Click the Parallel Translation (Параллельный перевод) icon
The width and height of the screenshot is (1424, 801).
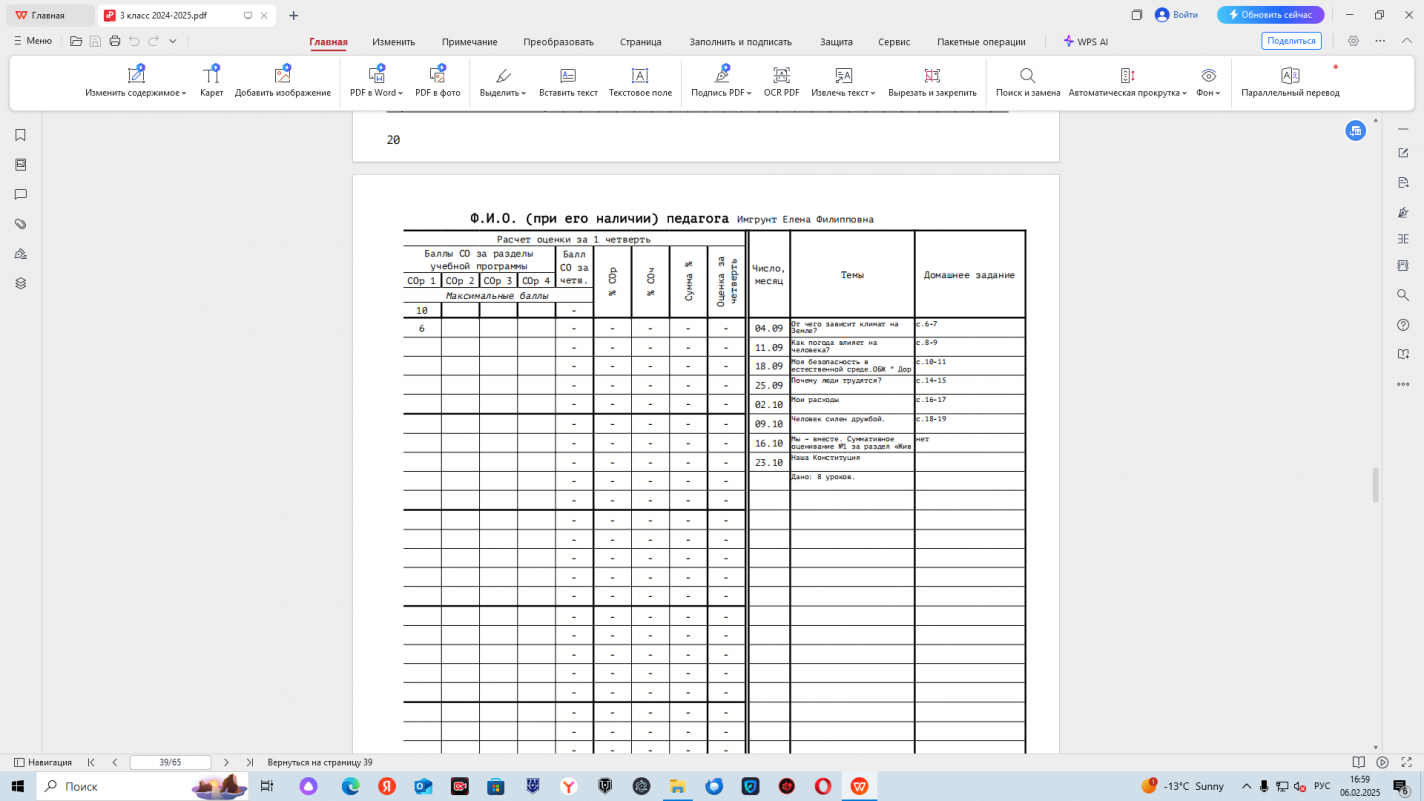[x=1290, y=76]
